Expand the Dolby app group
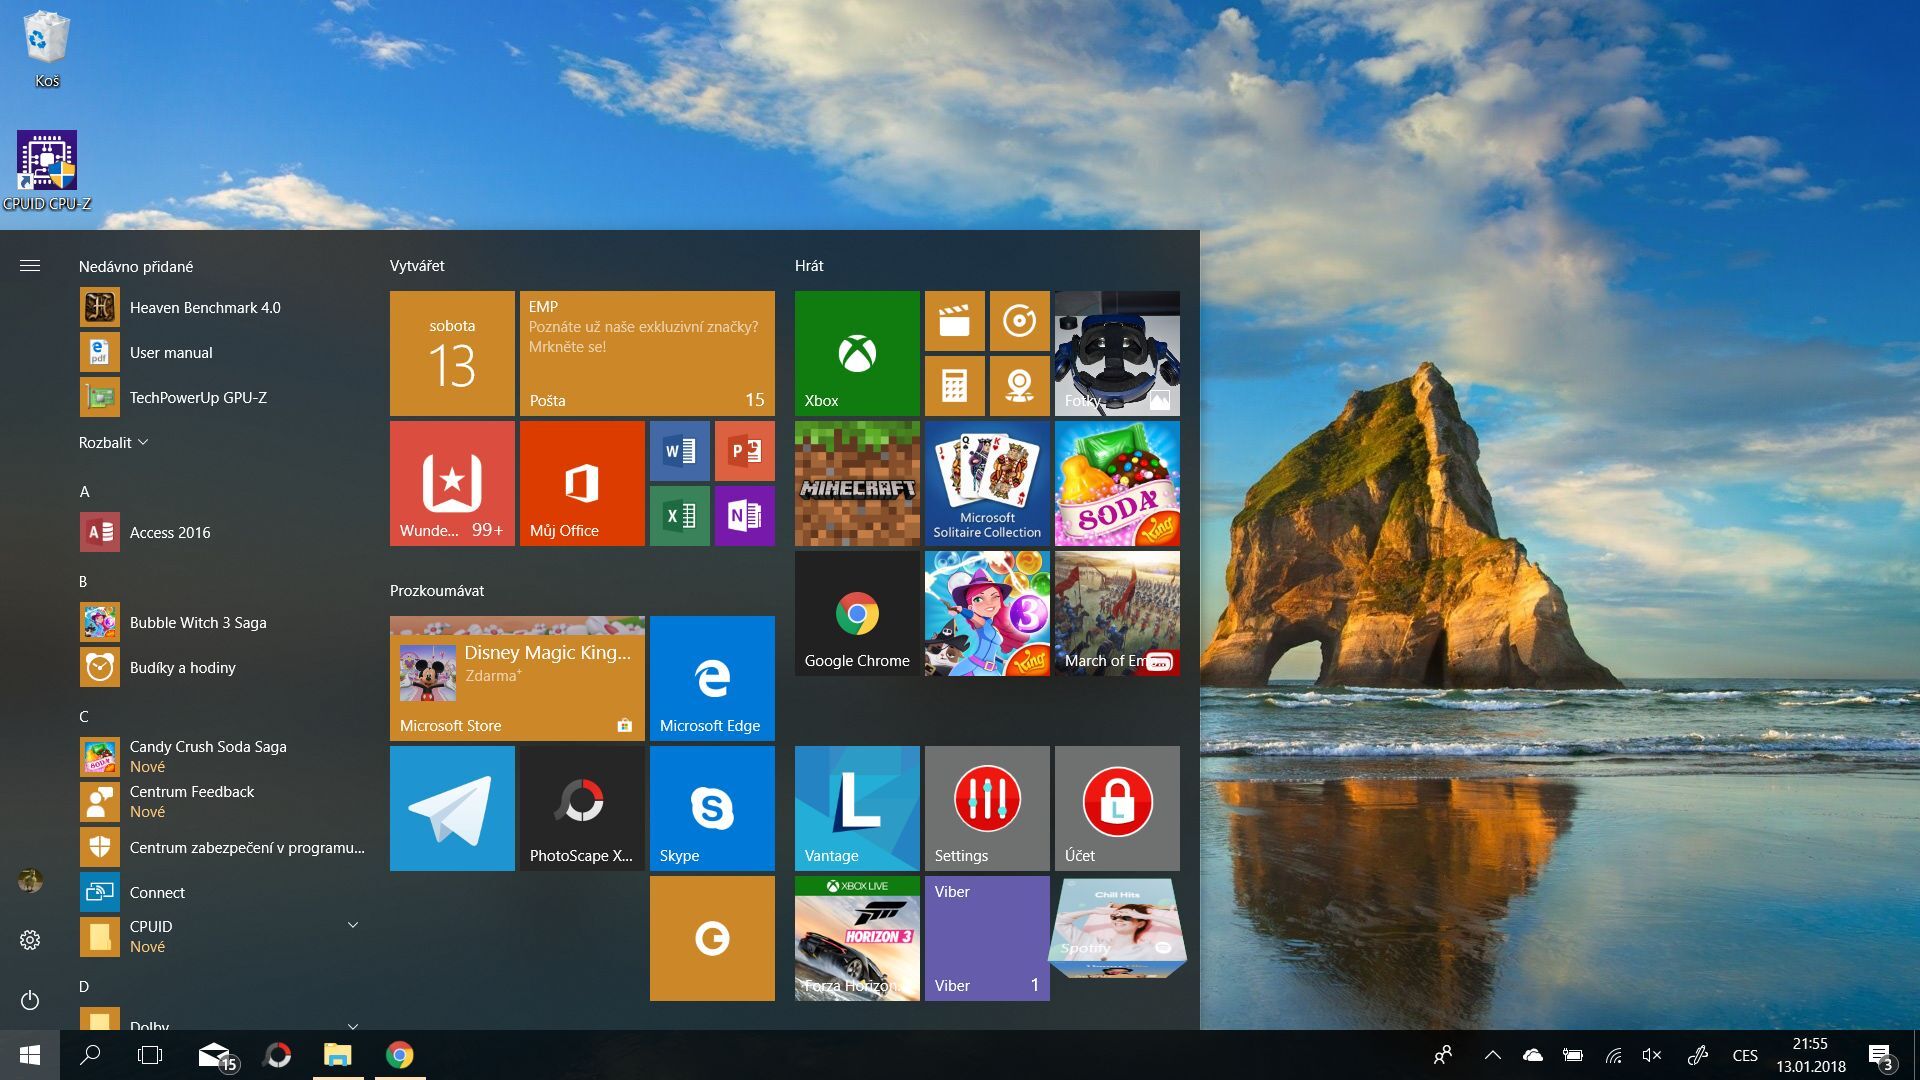This screenshot has height=1080, width=1920. coord(352,1024)
